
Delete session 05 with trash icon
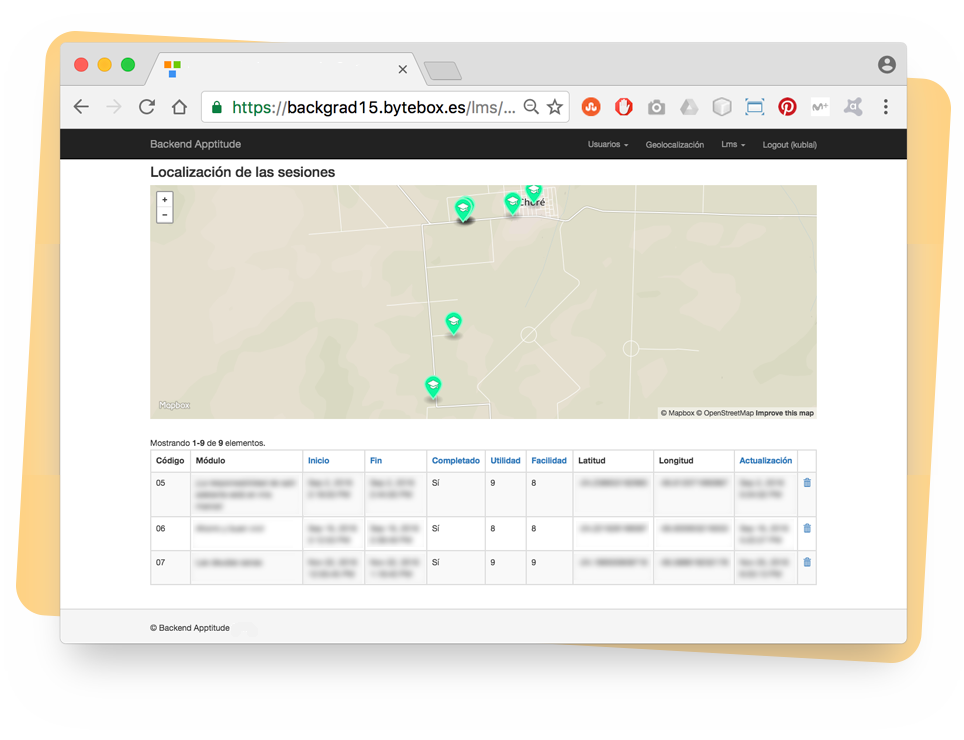(807, 482)
